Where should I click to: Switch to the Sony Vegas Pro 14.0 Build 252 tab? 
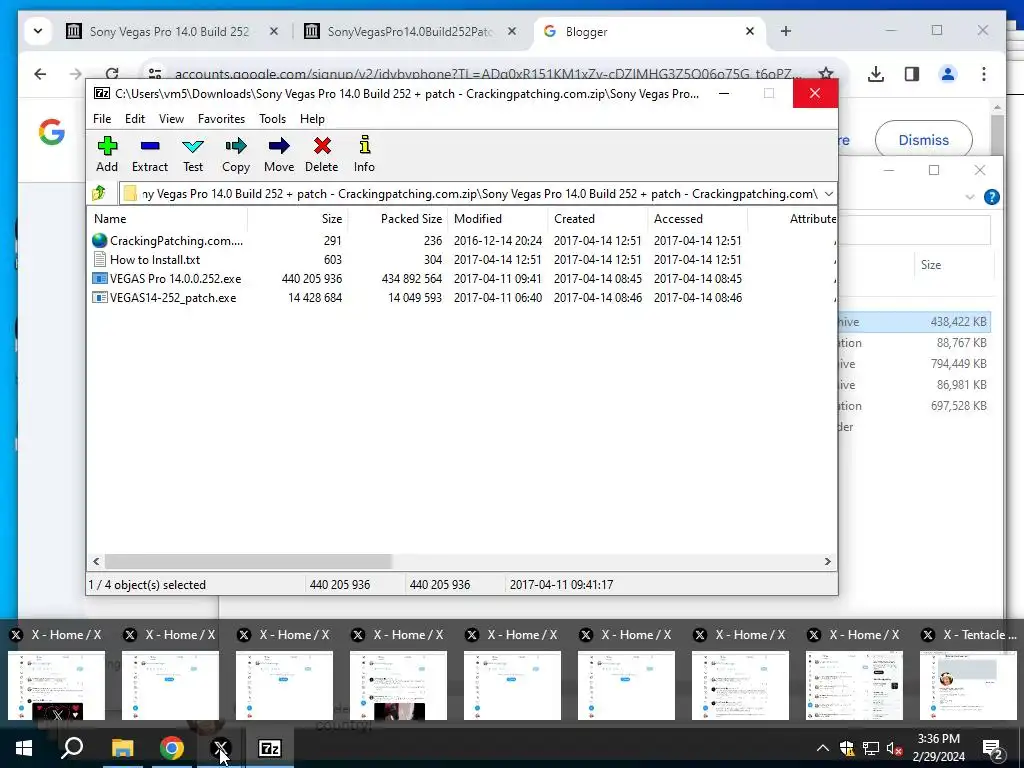click(x=169, y=31)
